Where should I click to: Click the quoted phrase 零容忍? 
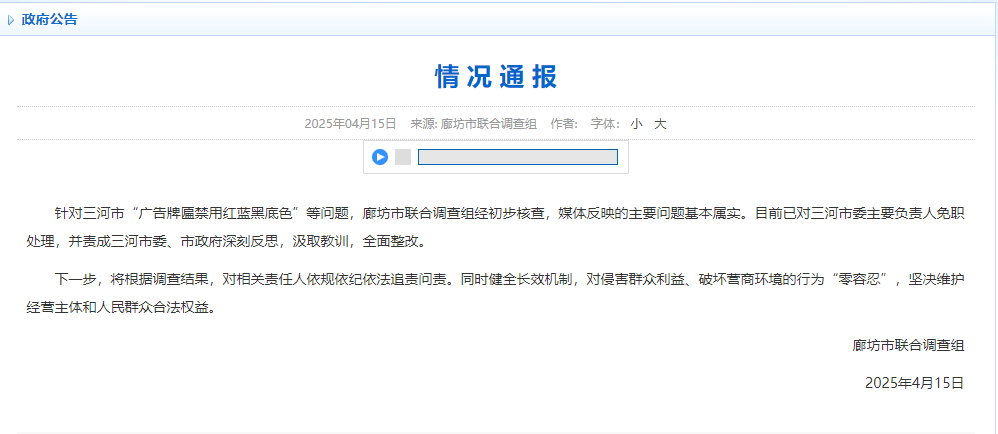pyautogui.click(x=864, y=280)
